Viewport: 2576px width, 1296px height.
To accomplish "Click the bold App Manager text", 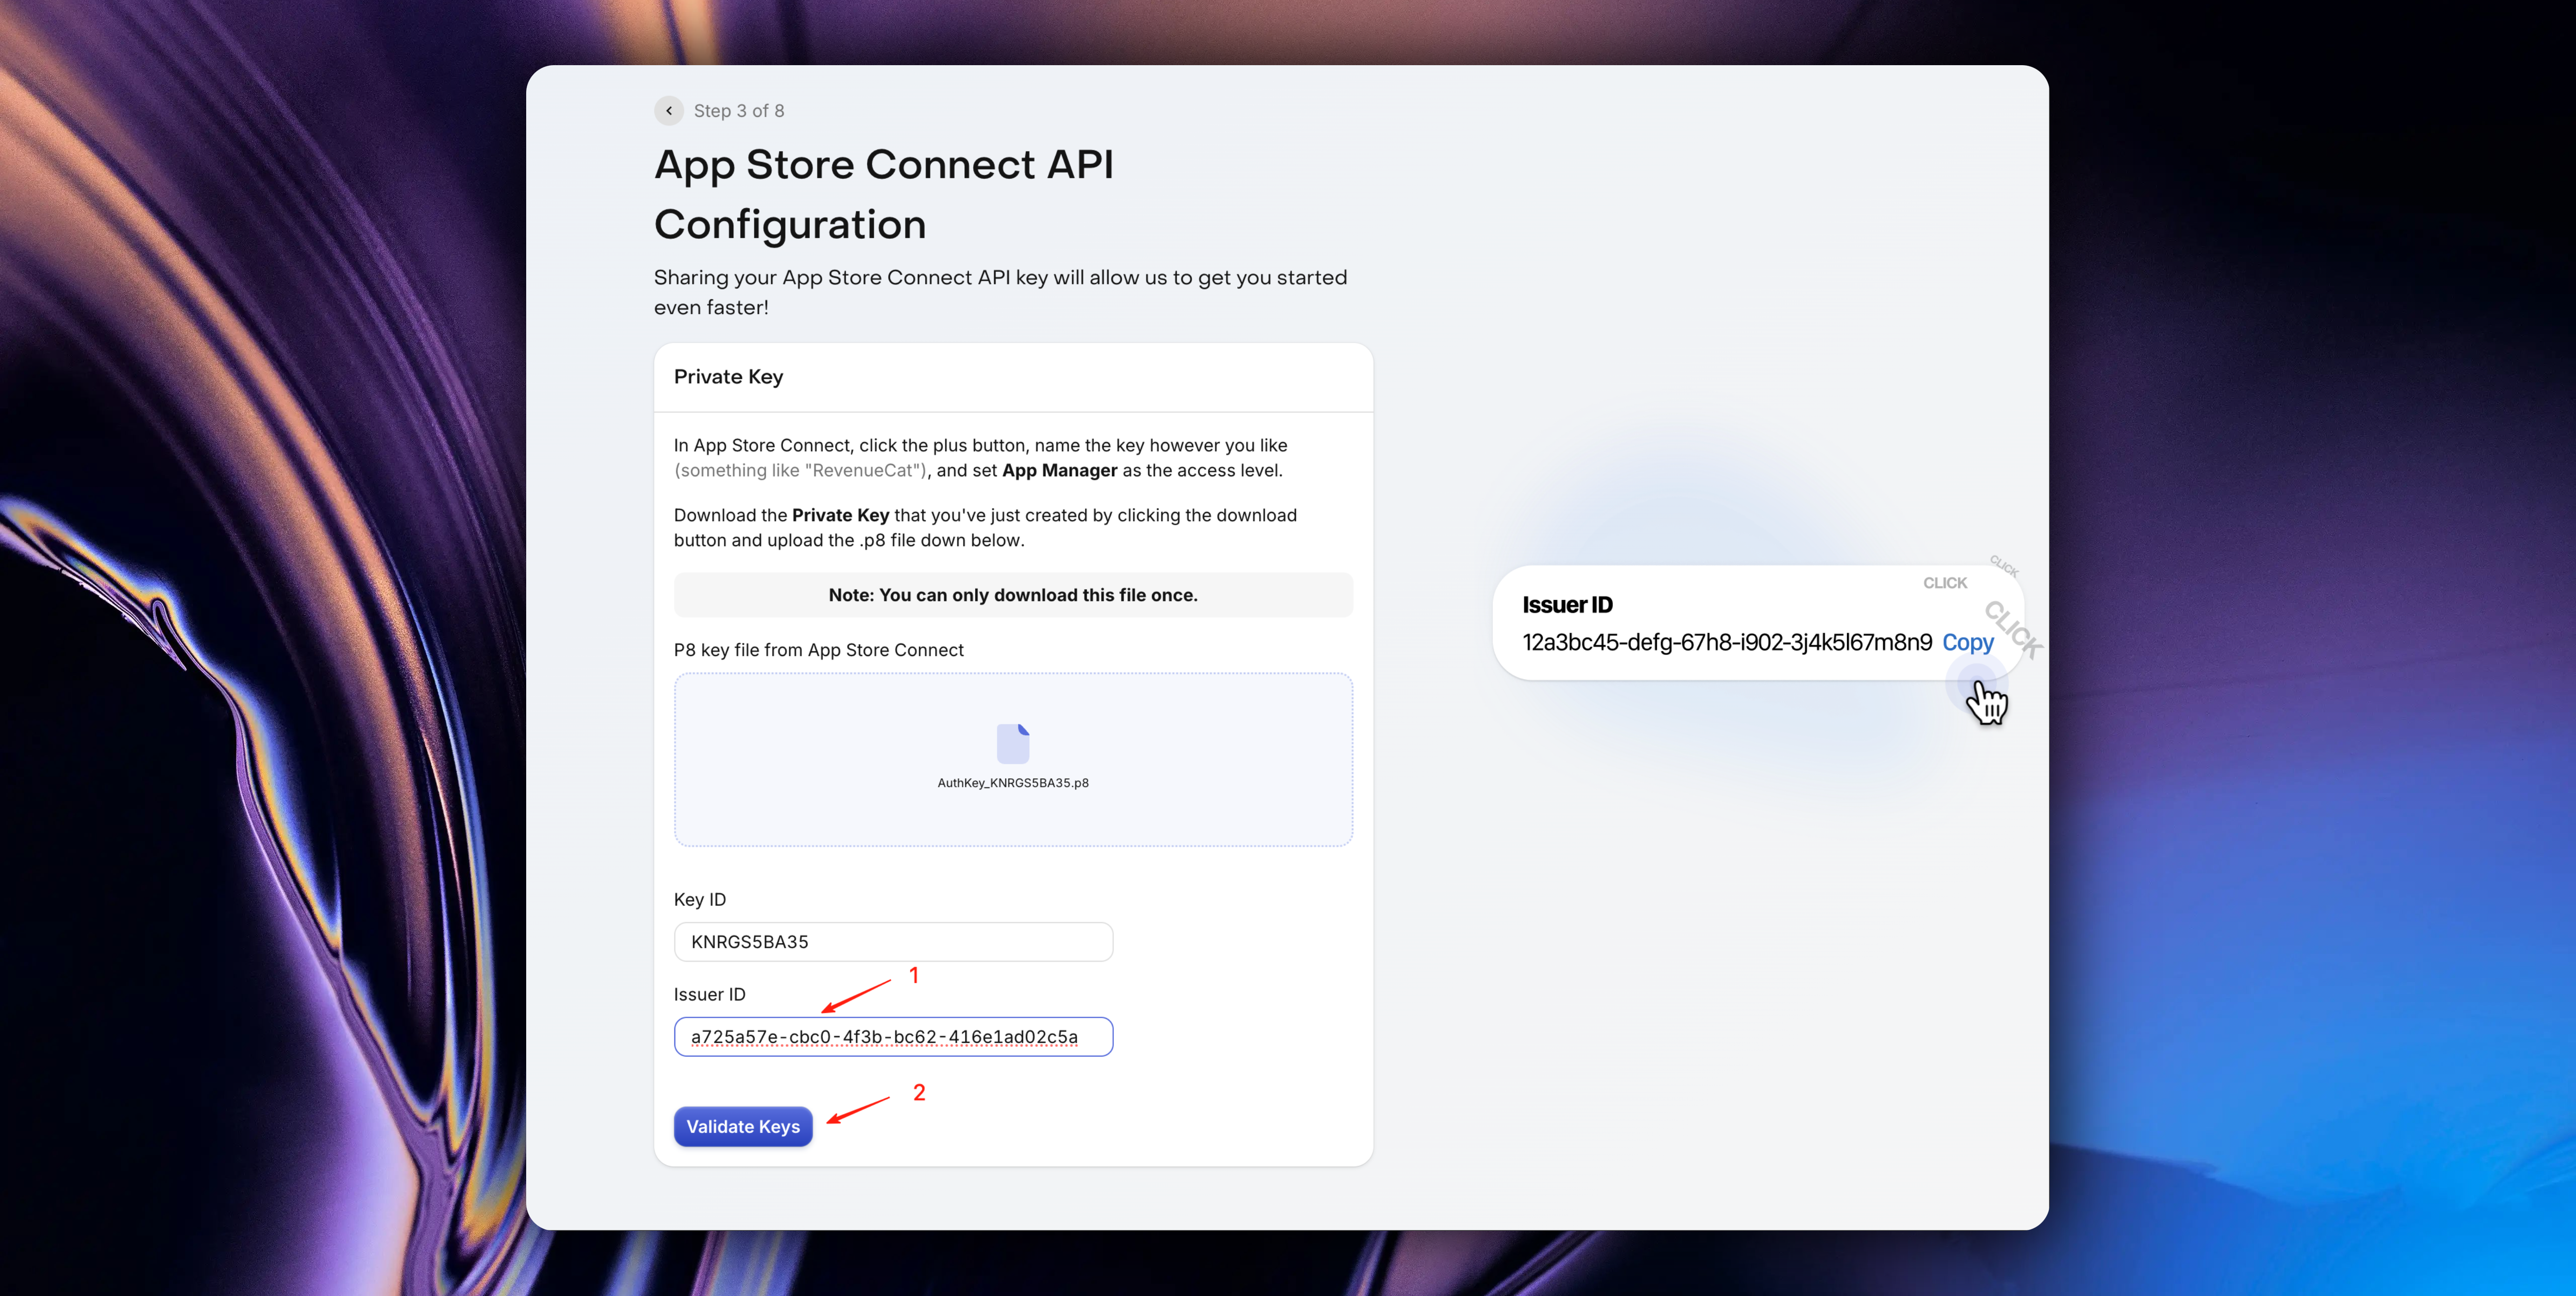I will click(1059, 471).
